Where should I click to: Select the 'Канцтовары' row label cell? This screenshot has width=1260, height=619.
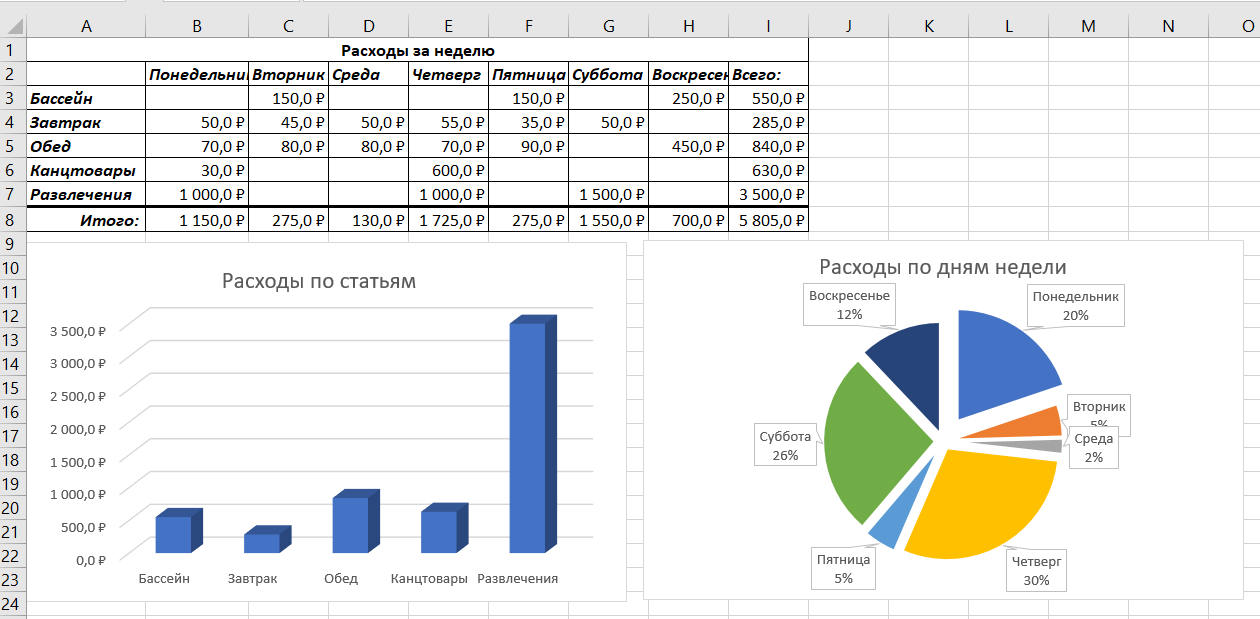86,171
